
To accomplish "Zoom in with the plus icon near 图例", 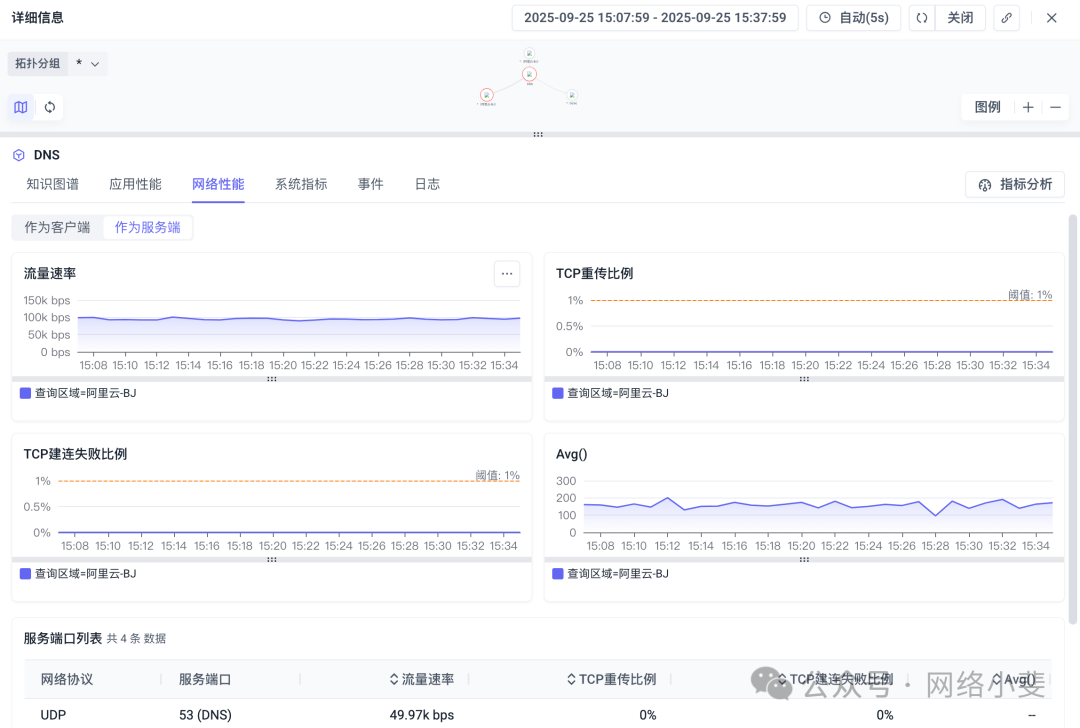I will (1027, 107).
